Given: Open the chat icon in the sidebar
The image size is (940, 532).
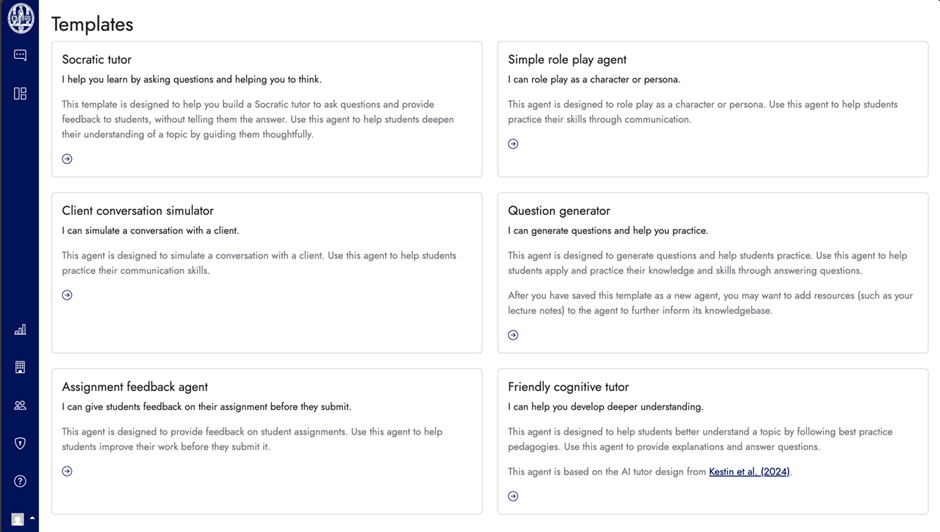Looking at the screenshot, I should point(20,55).
